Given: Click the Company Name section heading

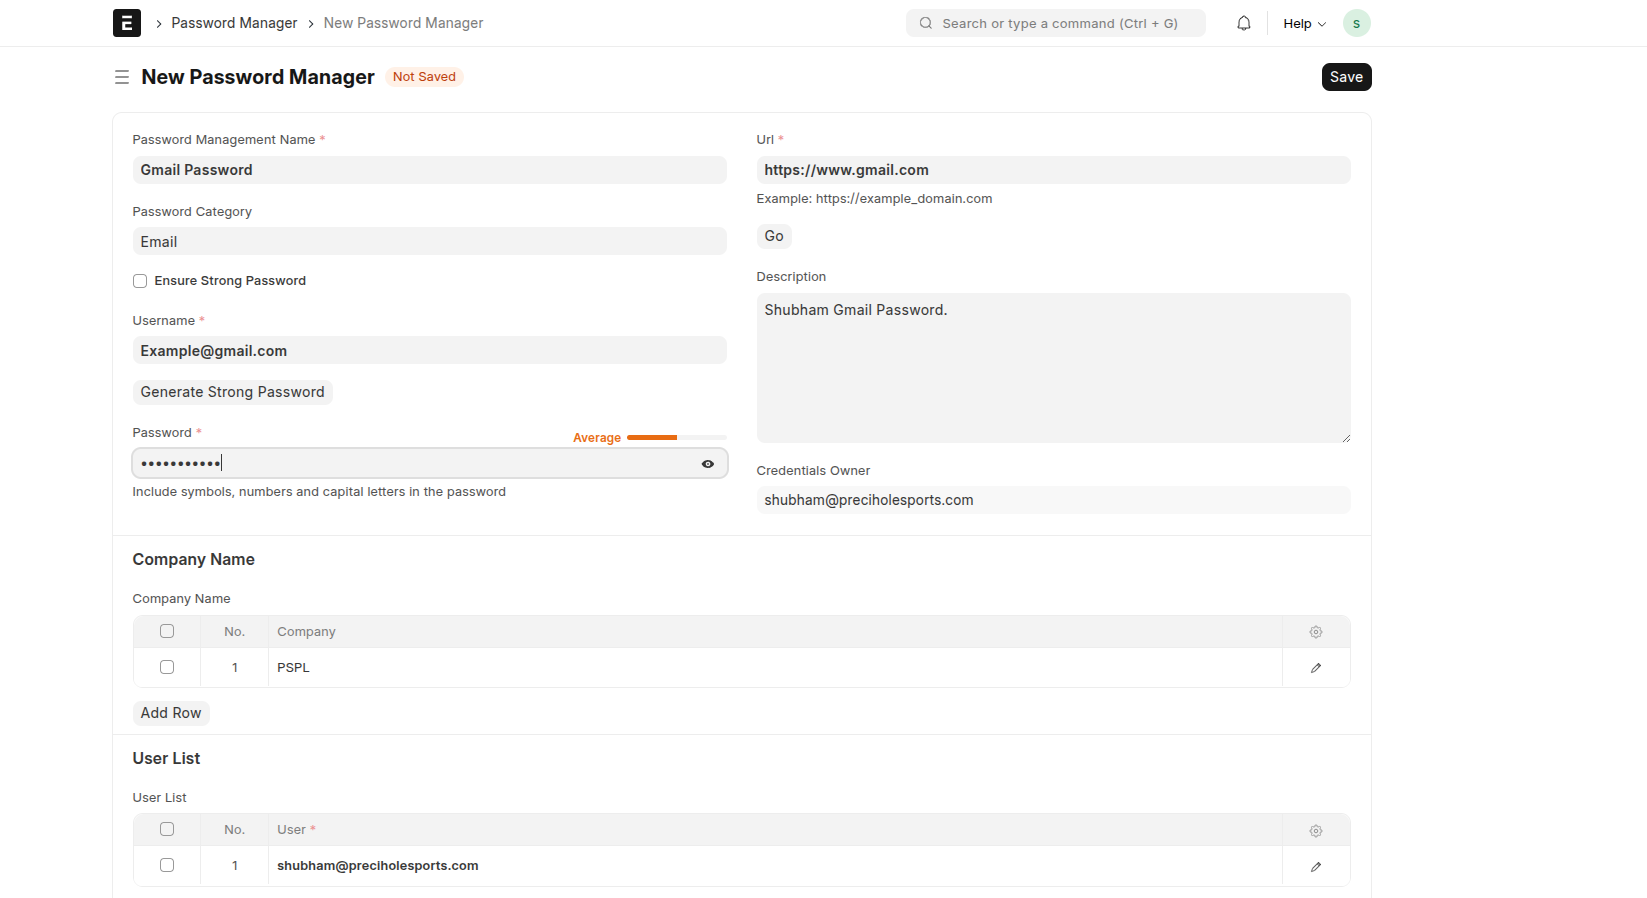Looking at the screenshot, I should 193,560.
